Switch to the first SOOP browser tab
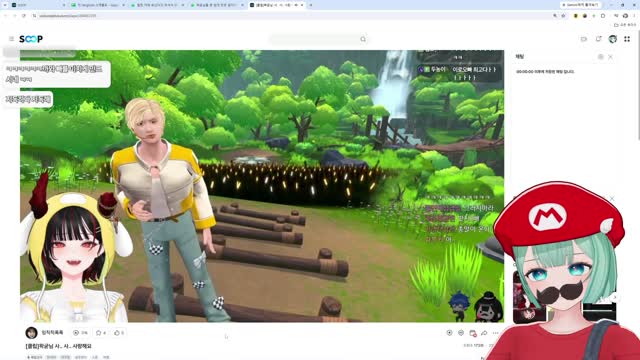The image size is (640, 360). (38, 5)
